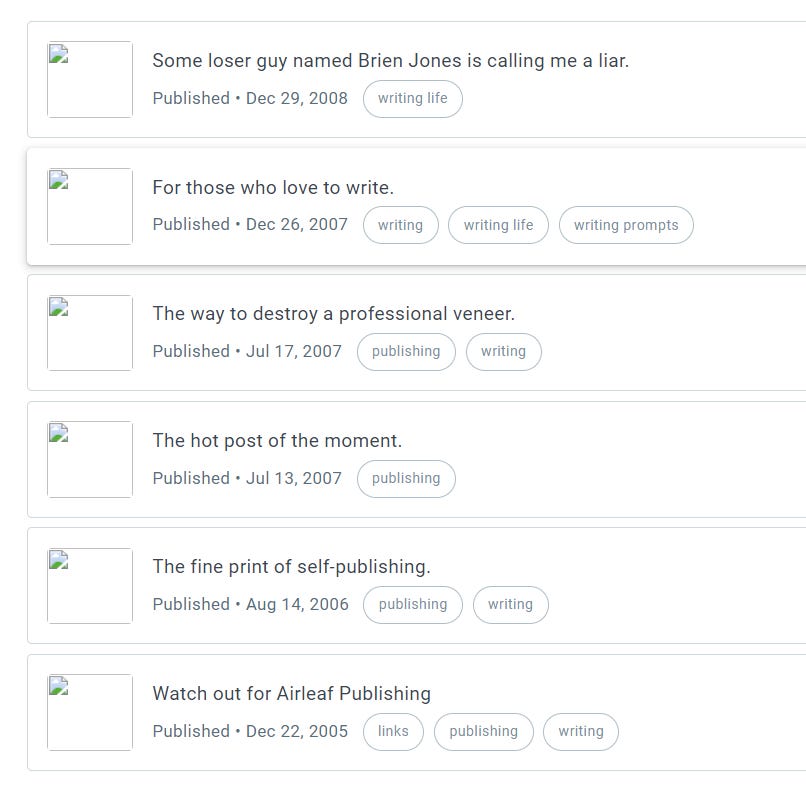Click 'Published • Aug 14, 2006' text
Image resolution: width=806 pixels, height=794 pixels.
(x=251, y=604)
